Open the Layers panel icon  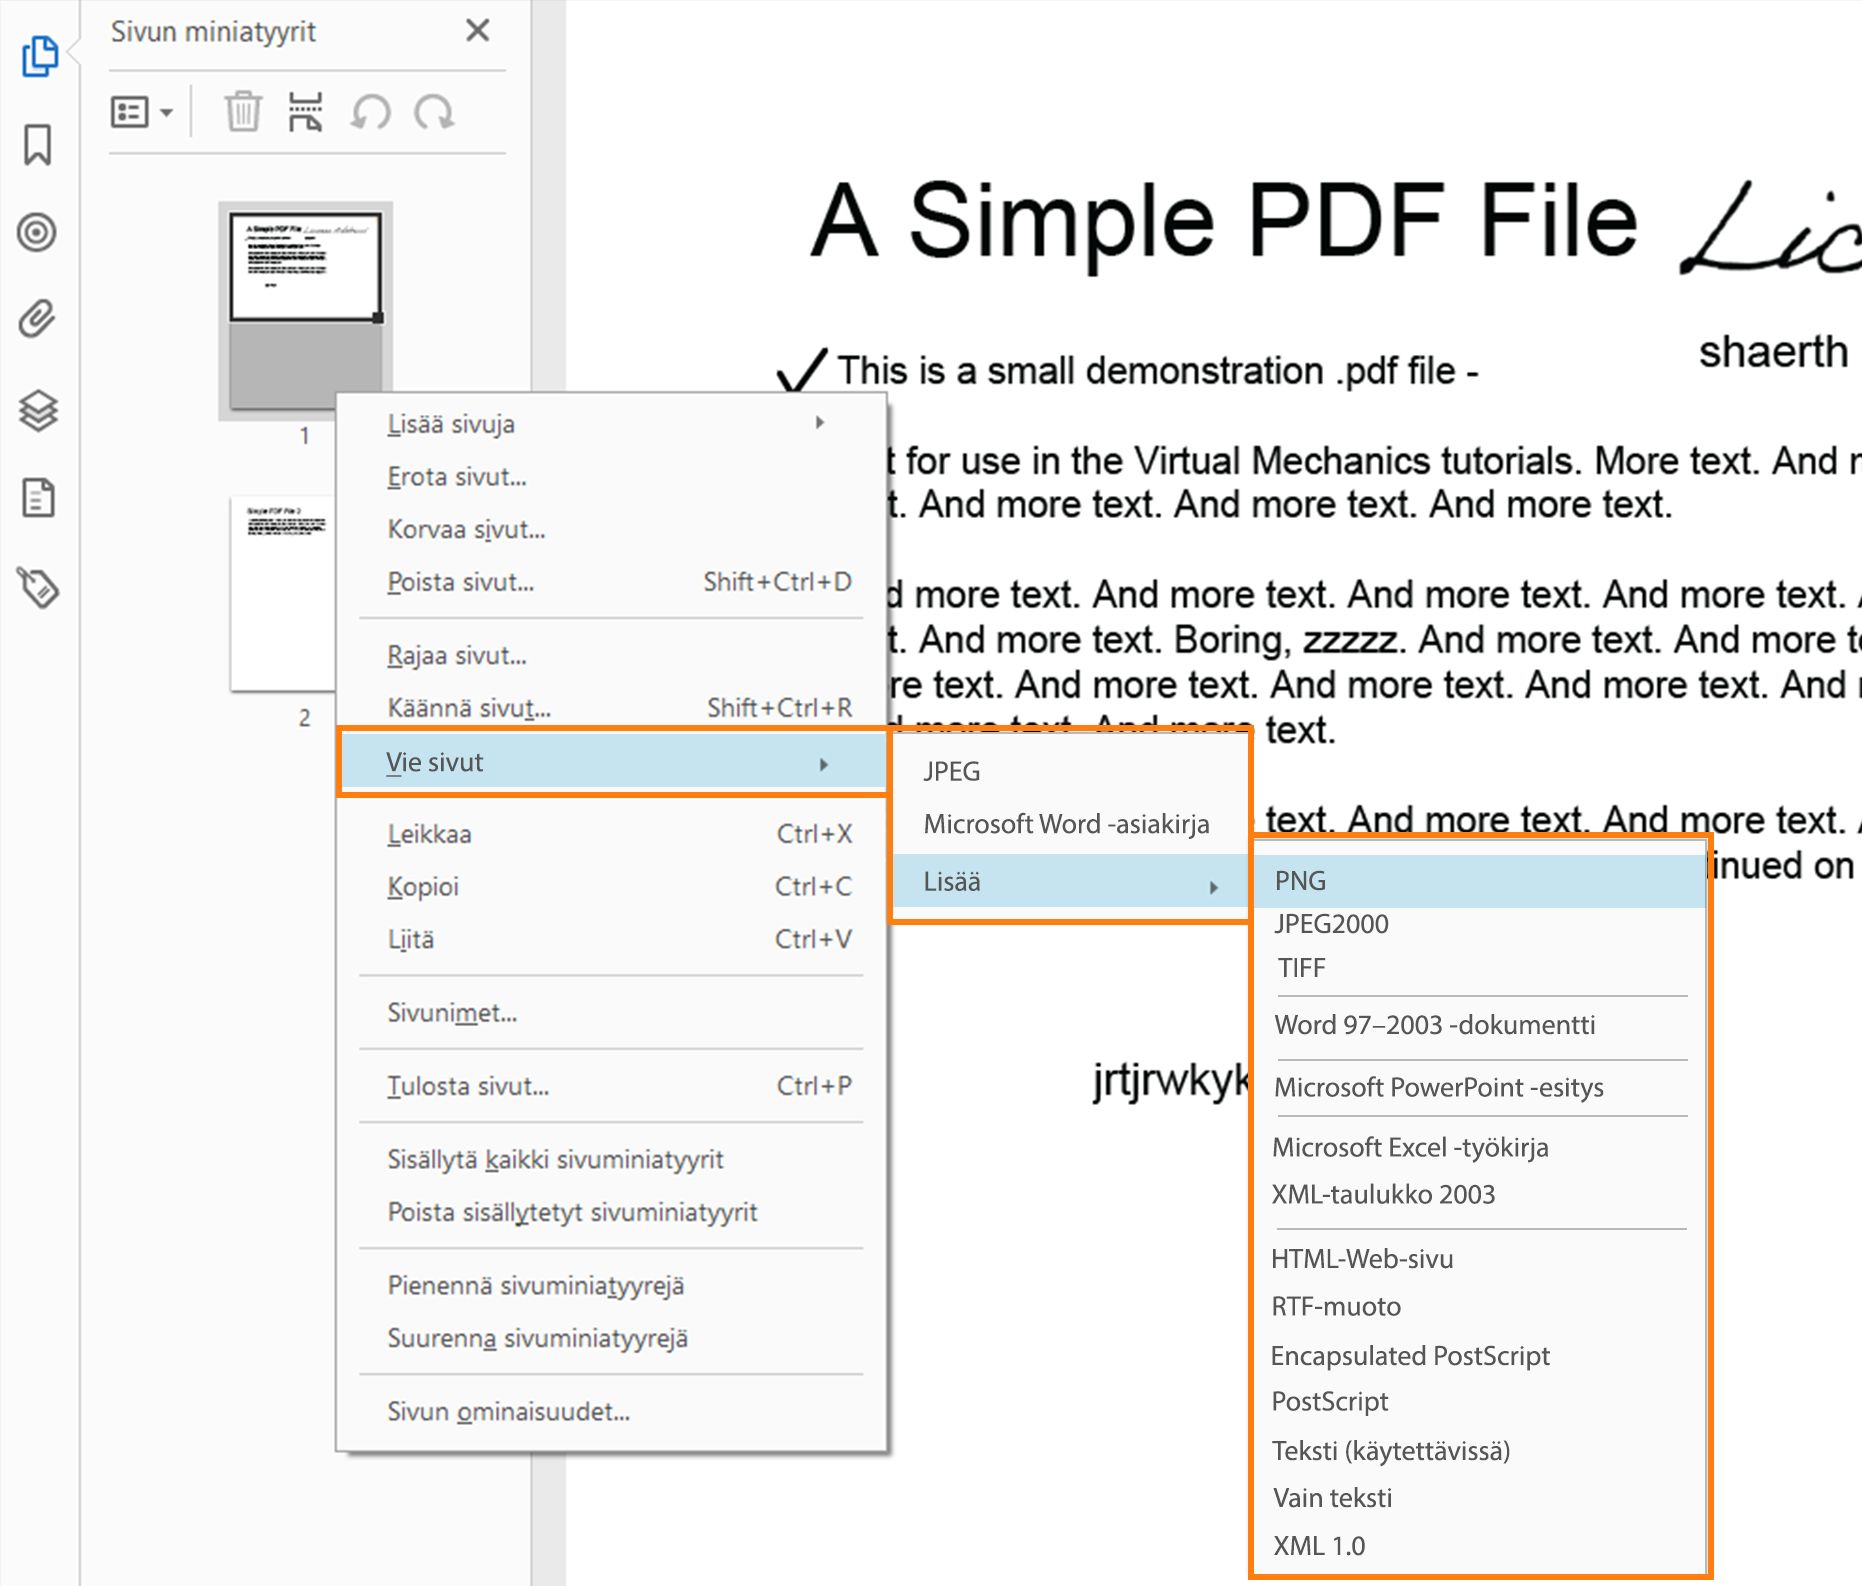(x=38, y=410)
